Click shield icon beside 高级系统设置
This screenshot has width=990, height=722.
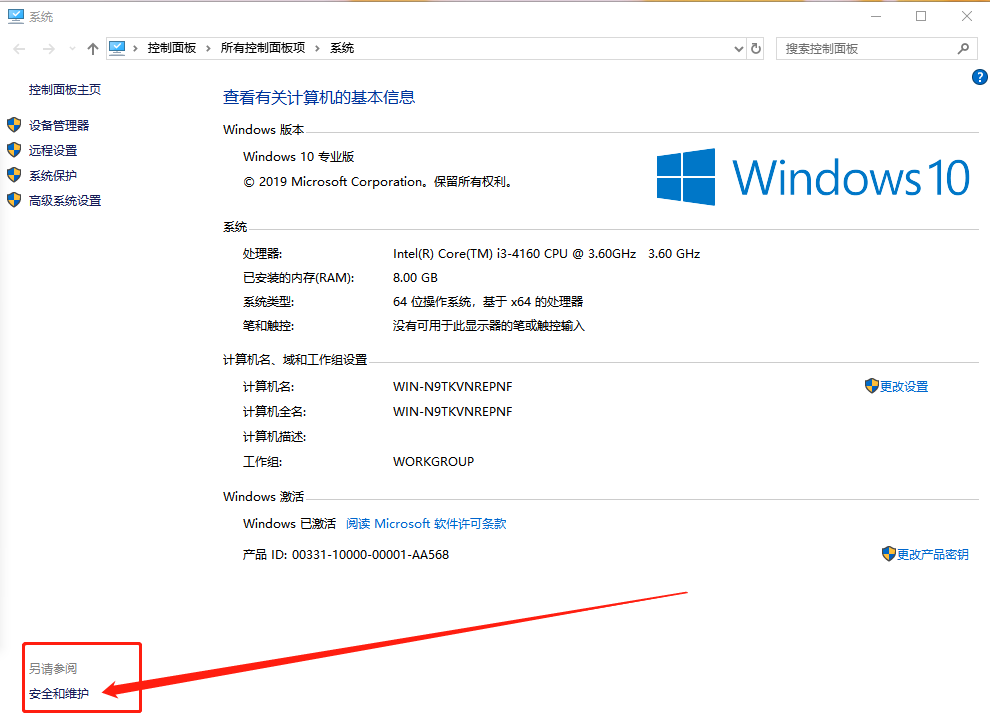point(14,200)
